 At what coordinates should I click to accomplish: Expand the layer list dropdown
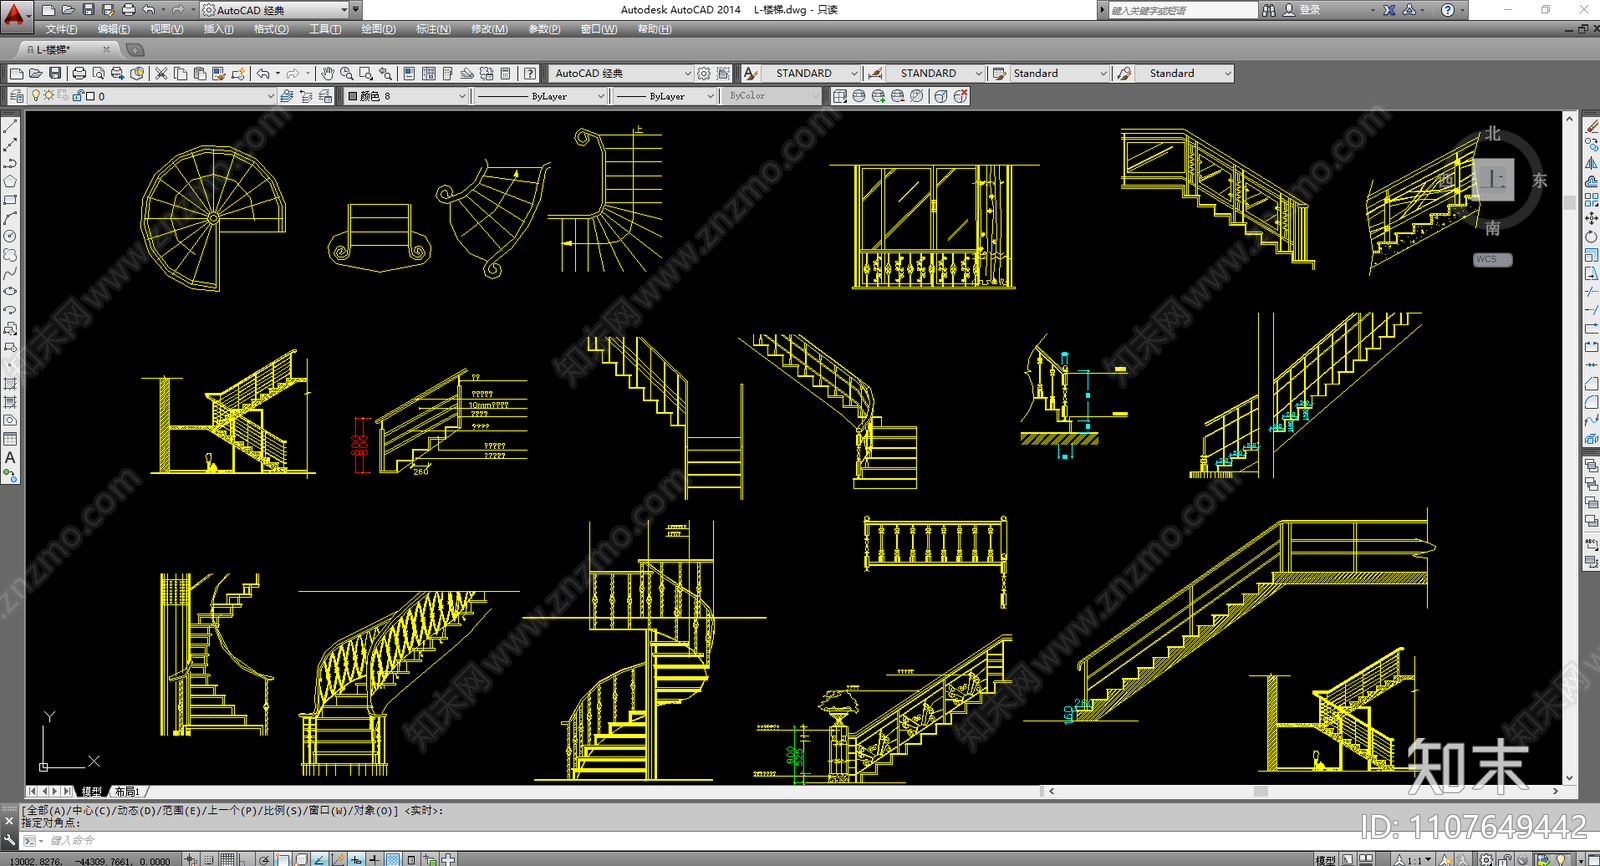(x=270, y=96)
